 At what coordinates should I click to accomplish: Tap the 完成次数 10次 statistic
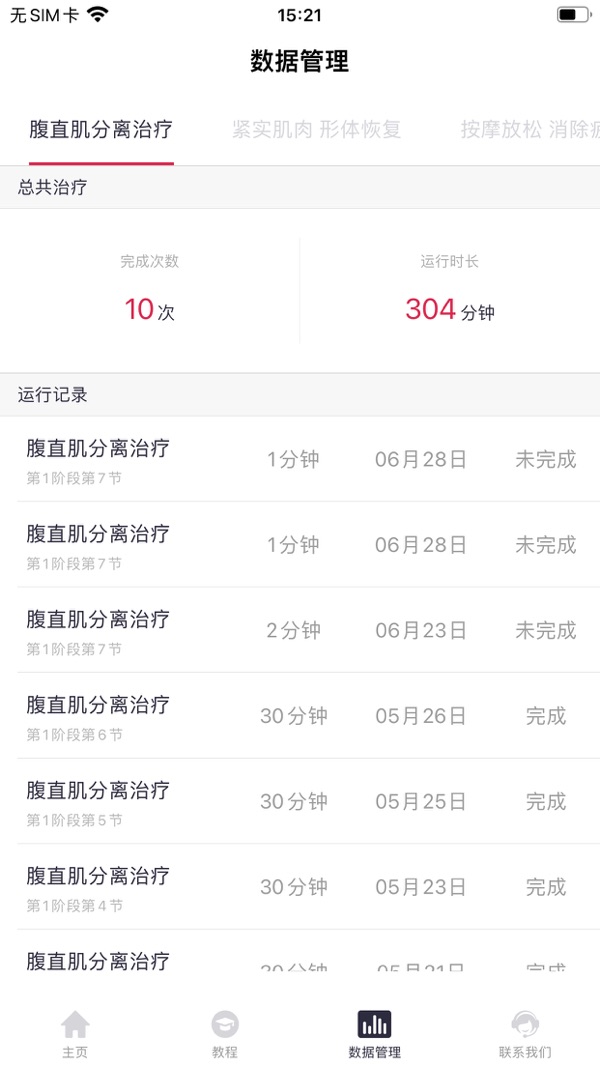pos(150,292)
